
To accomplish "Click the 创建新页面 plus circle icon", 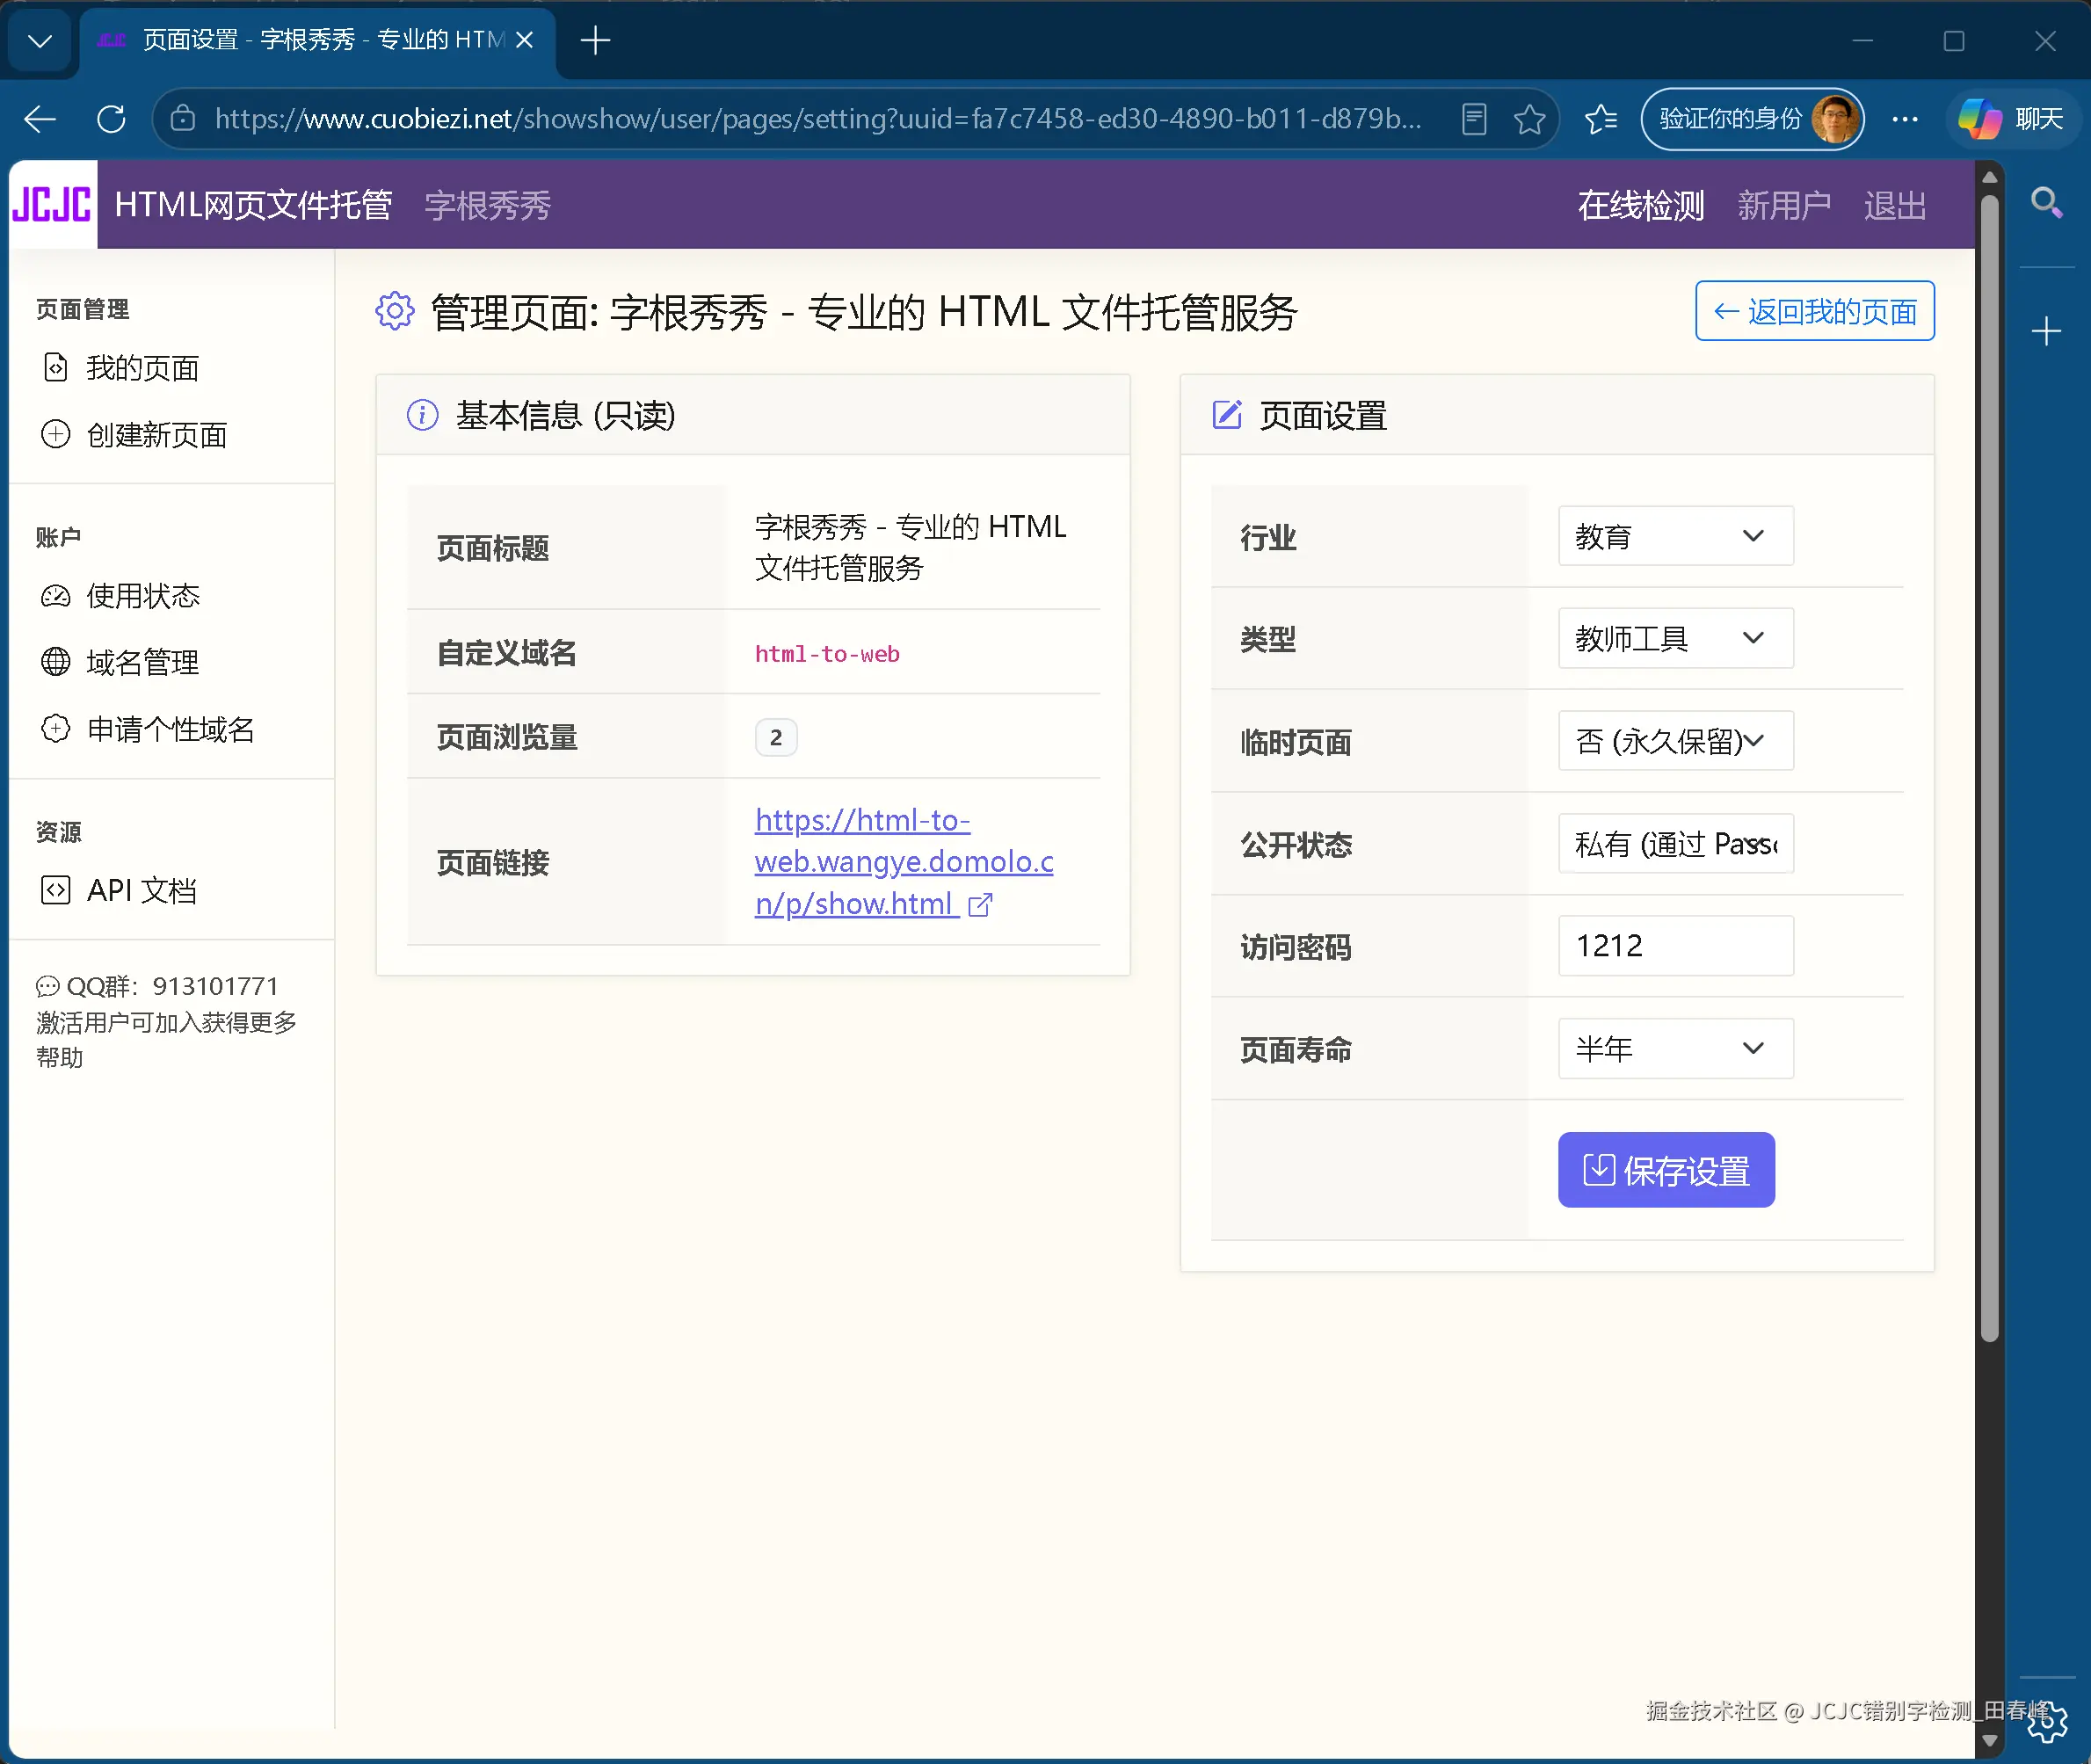I will click(x=56, y=434).
